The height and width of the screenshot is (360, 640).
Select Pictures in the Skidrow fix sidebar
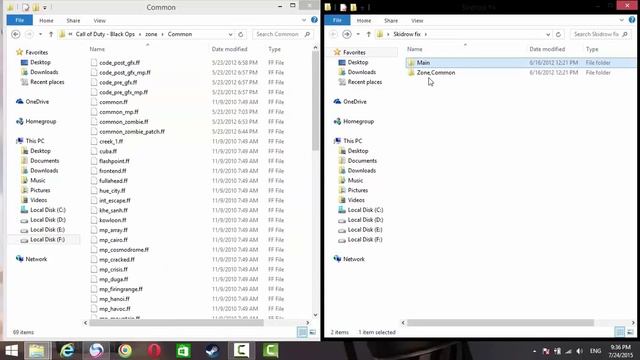click(358, 190)
